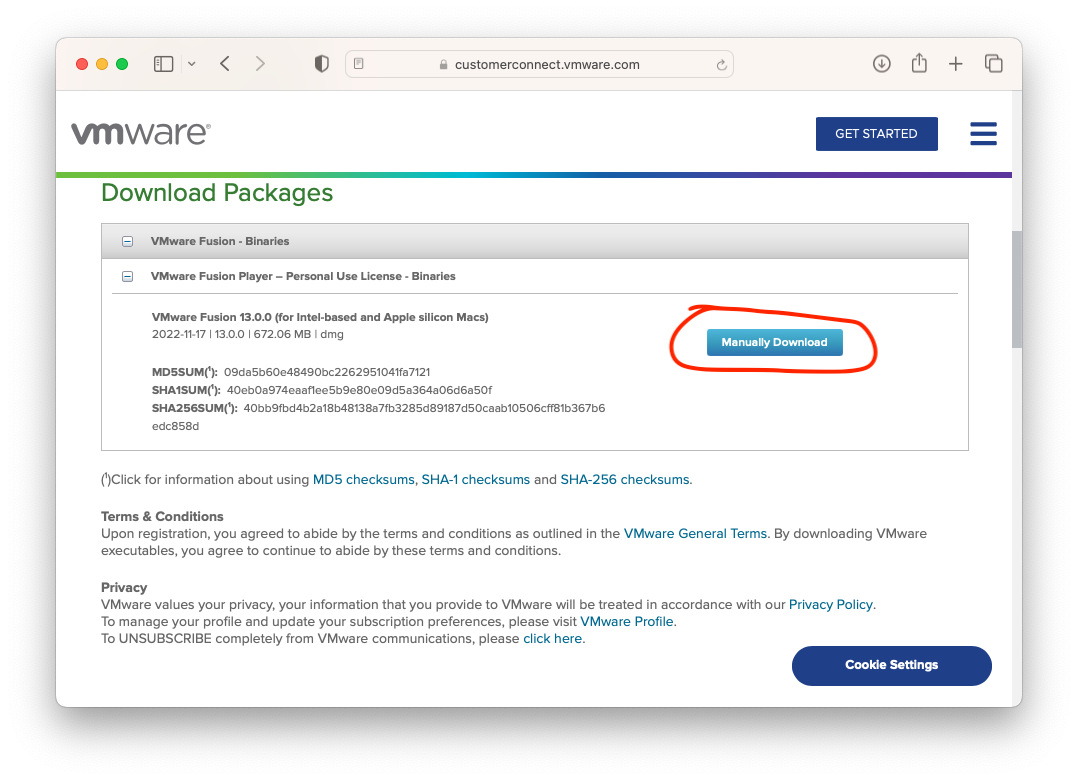Reload the page with the refresh icon
This screenshot has height=781, width=1078.
tap(721, 63)
